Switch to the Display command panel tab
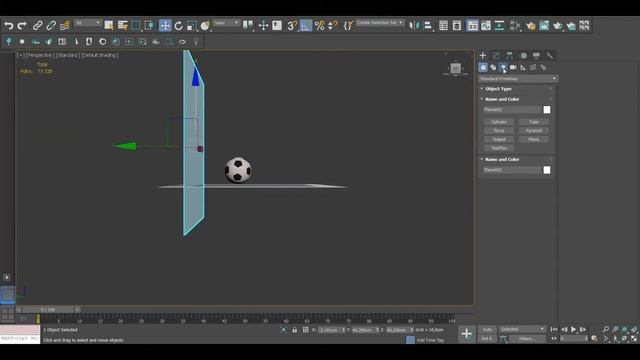This screenshot has width=640, height=360. pos(536,56)
